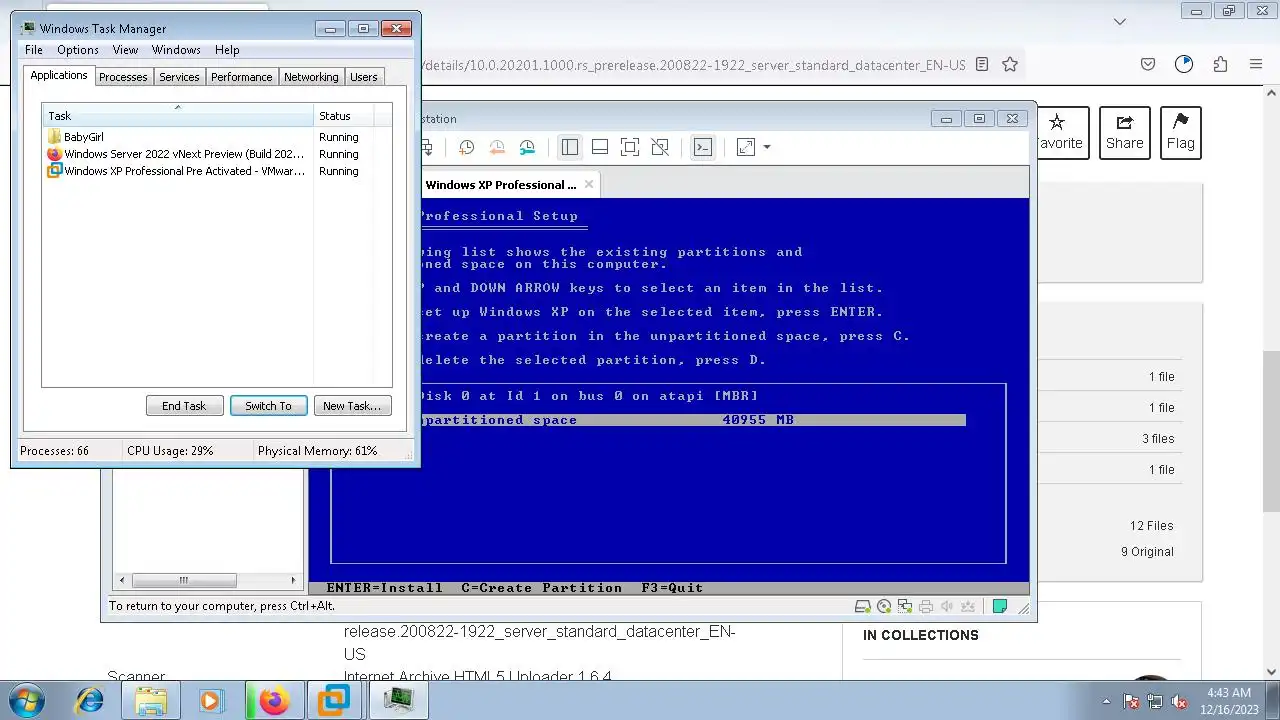Open the Firefox application hamburger menu
Viewport: 1280px width, 720px height.
pos(1256,64)
